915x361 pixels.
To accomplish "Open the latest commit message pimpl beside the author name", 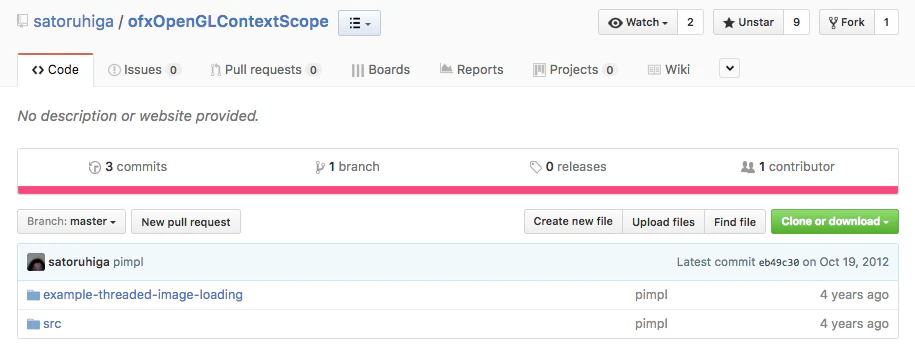I will pyautogui.click(x=128, y=262).
